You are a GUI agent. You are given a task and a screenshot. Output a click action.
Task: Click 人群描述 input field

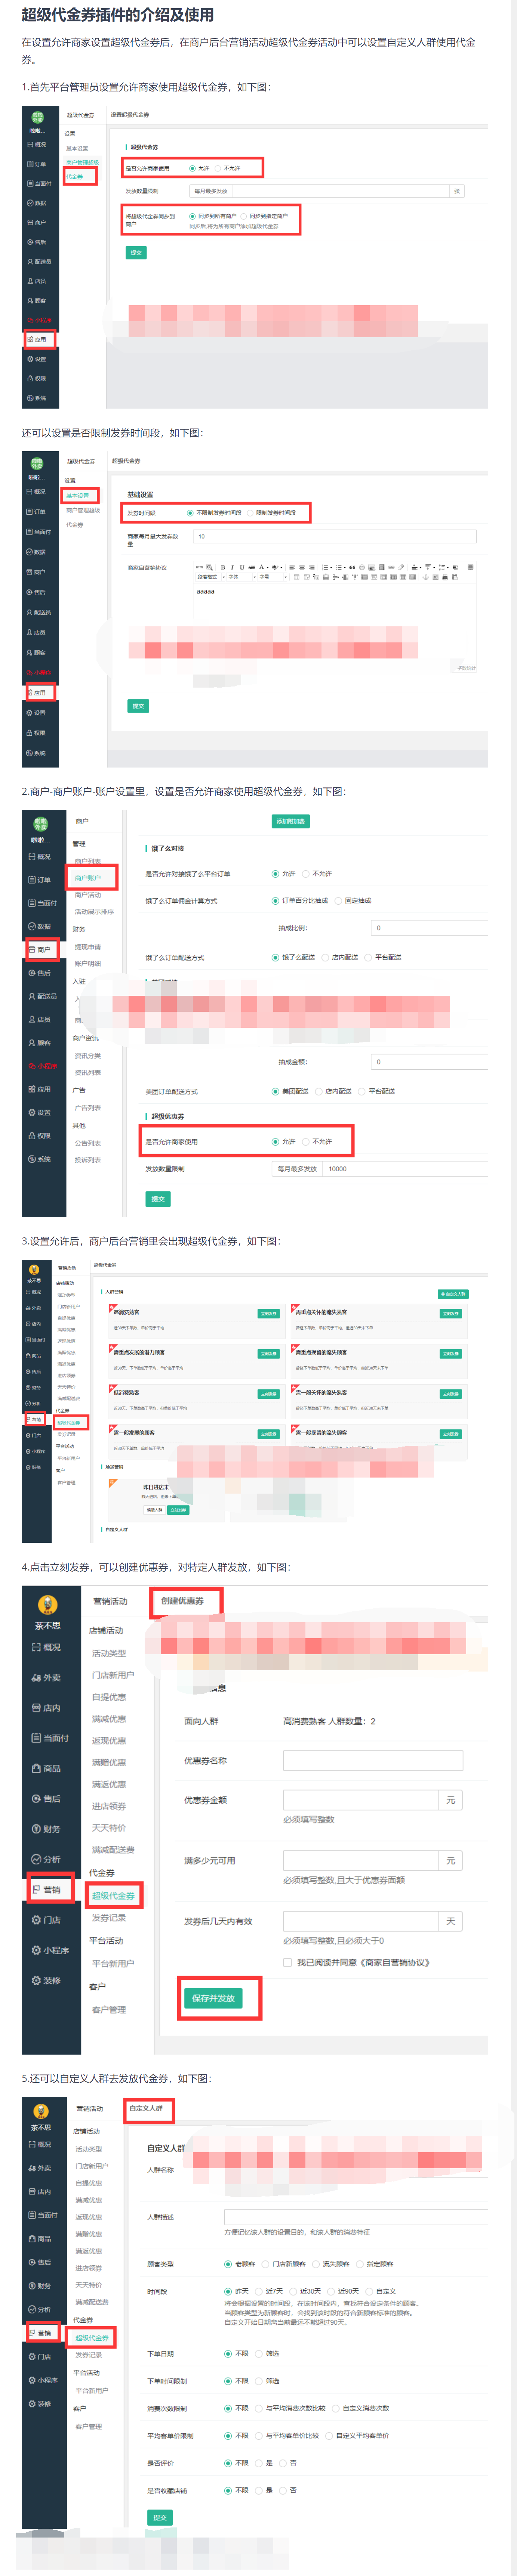355,2217
